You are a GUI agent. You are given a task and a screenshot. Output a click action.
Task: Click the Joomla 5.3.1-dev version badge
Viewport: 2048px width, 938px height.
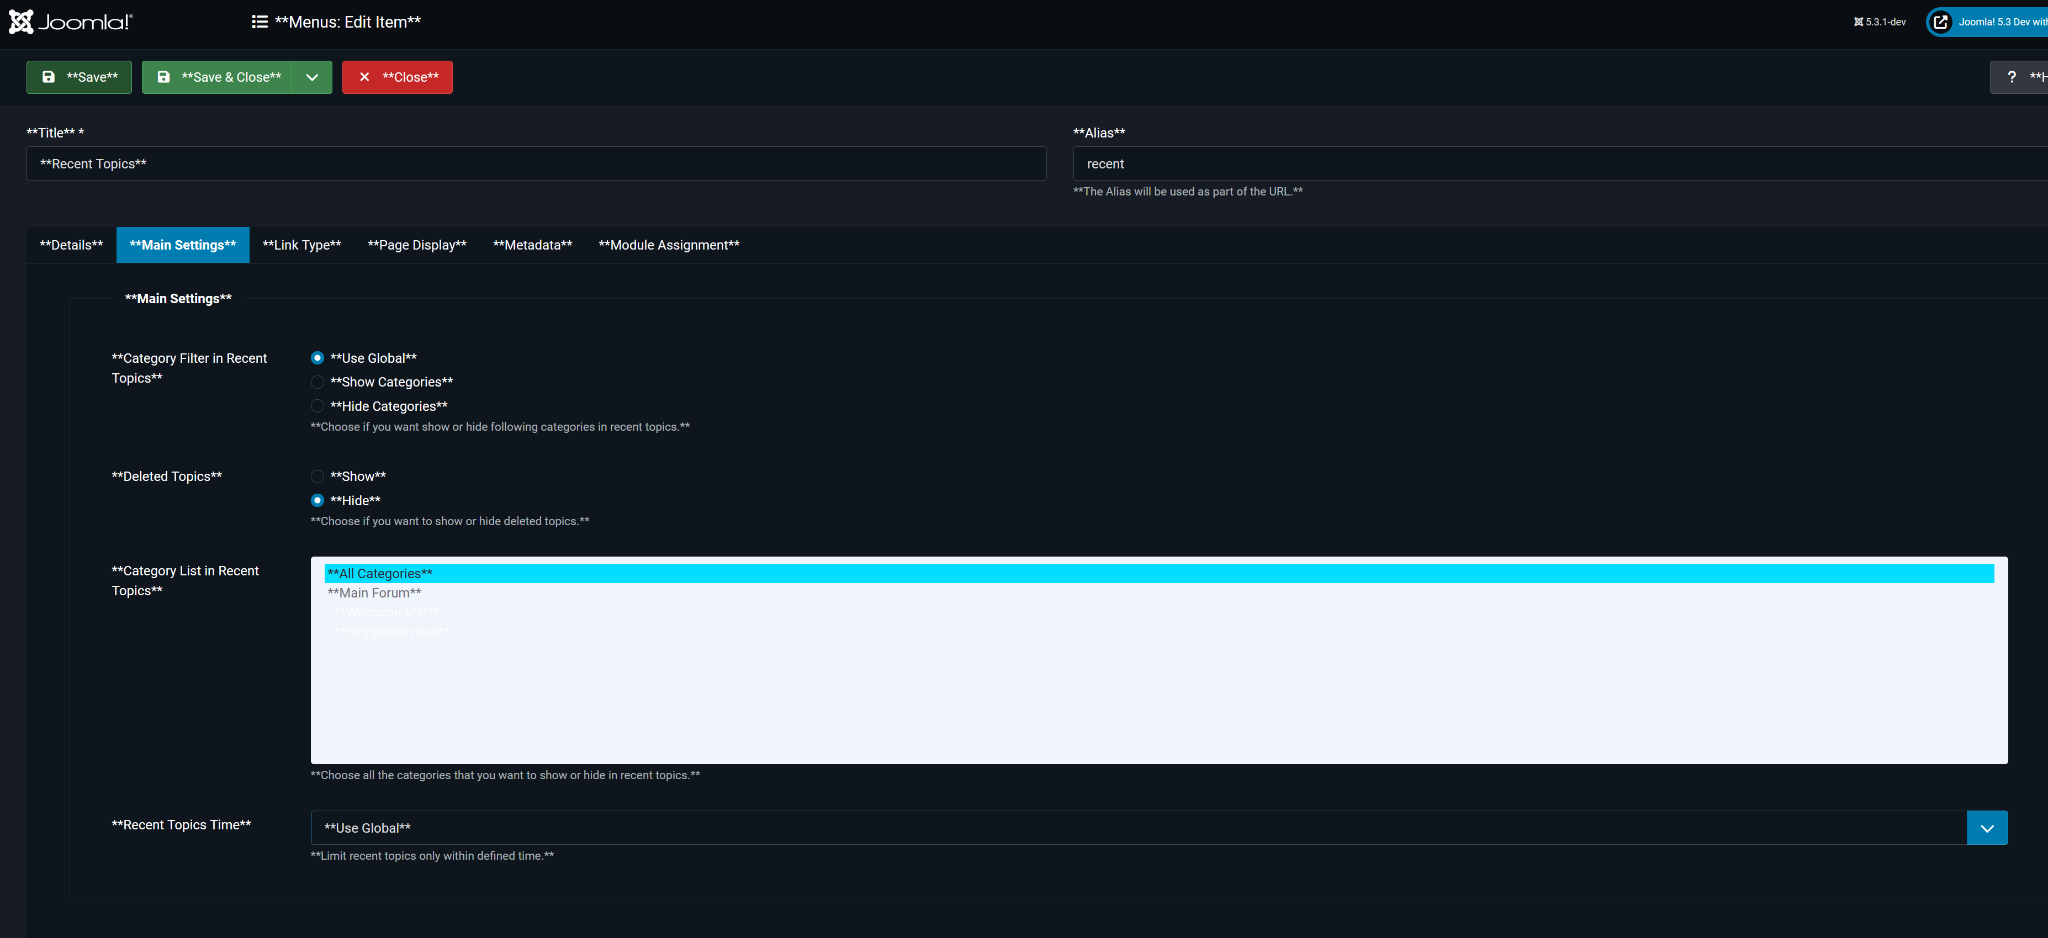point(1880,22)
